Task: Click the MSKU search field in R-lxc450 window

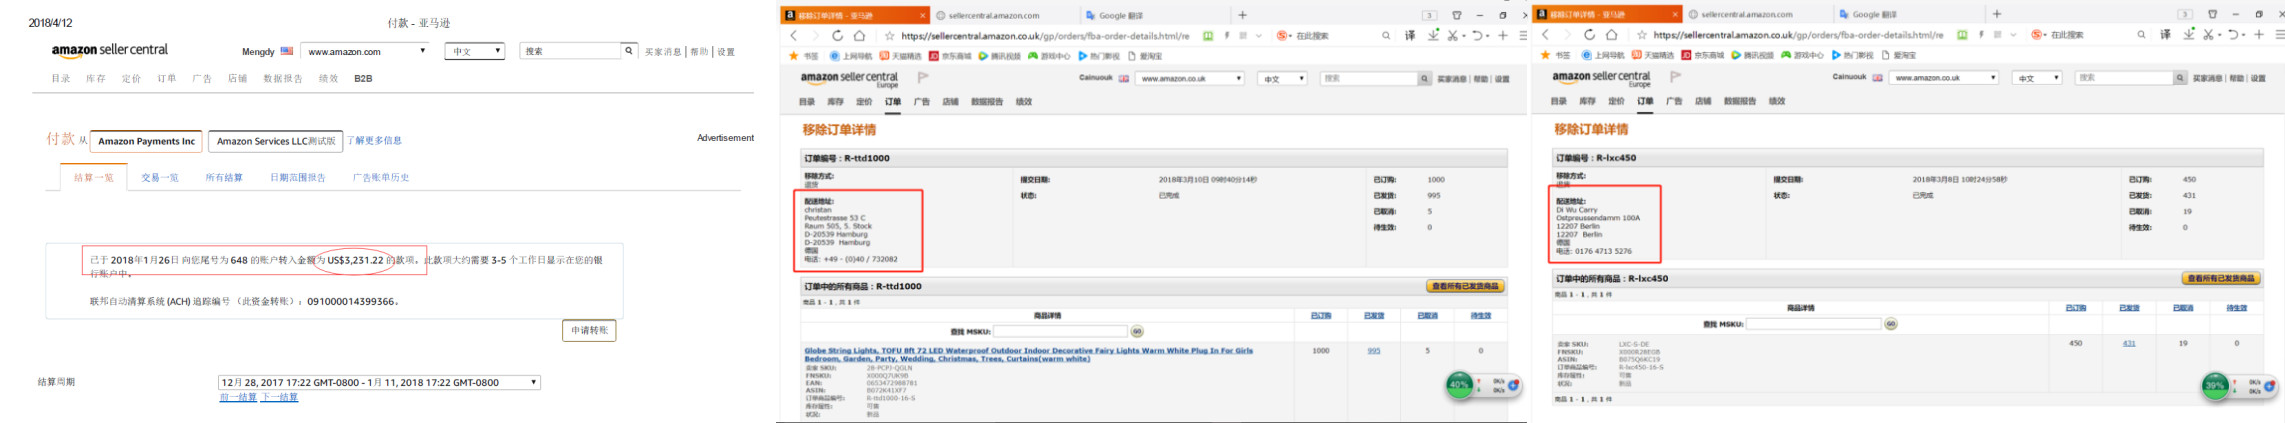Action: tap(1813, 324)
